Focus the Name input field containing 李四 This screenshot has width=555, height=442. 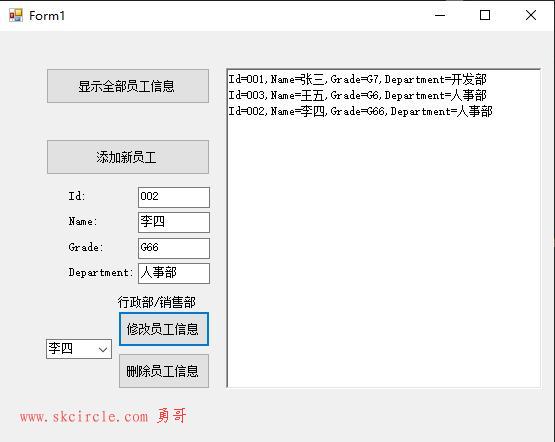pos(174,222)
